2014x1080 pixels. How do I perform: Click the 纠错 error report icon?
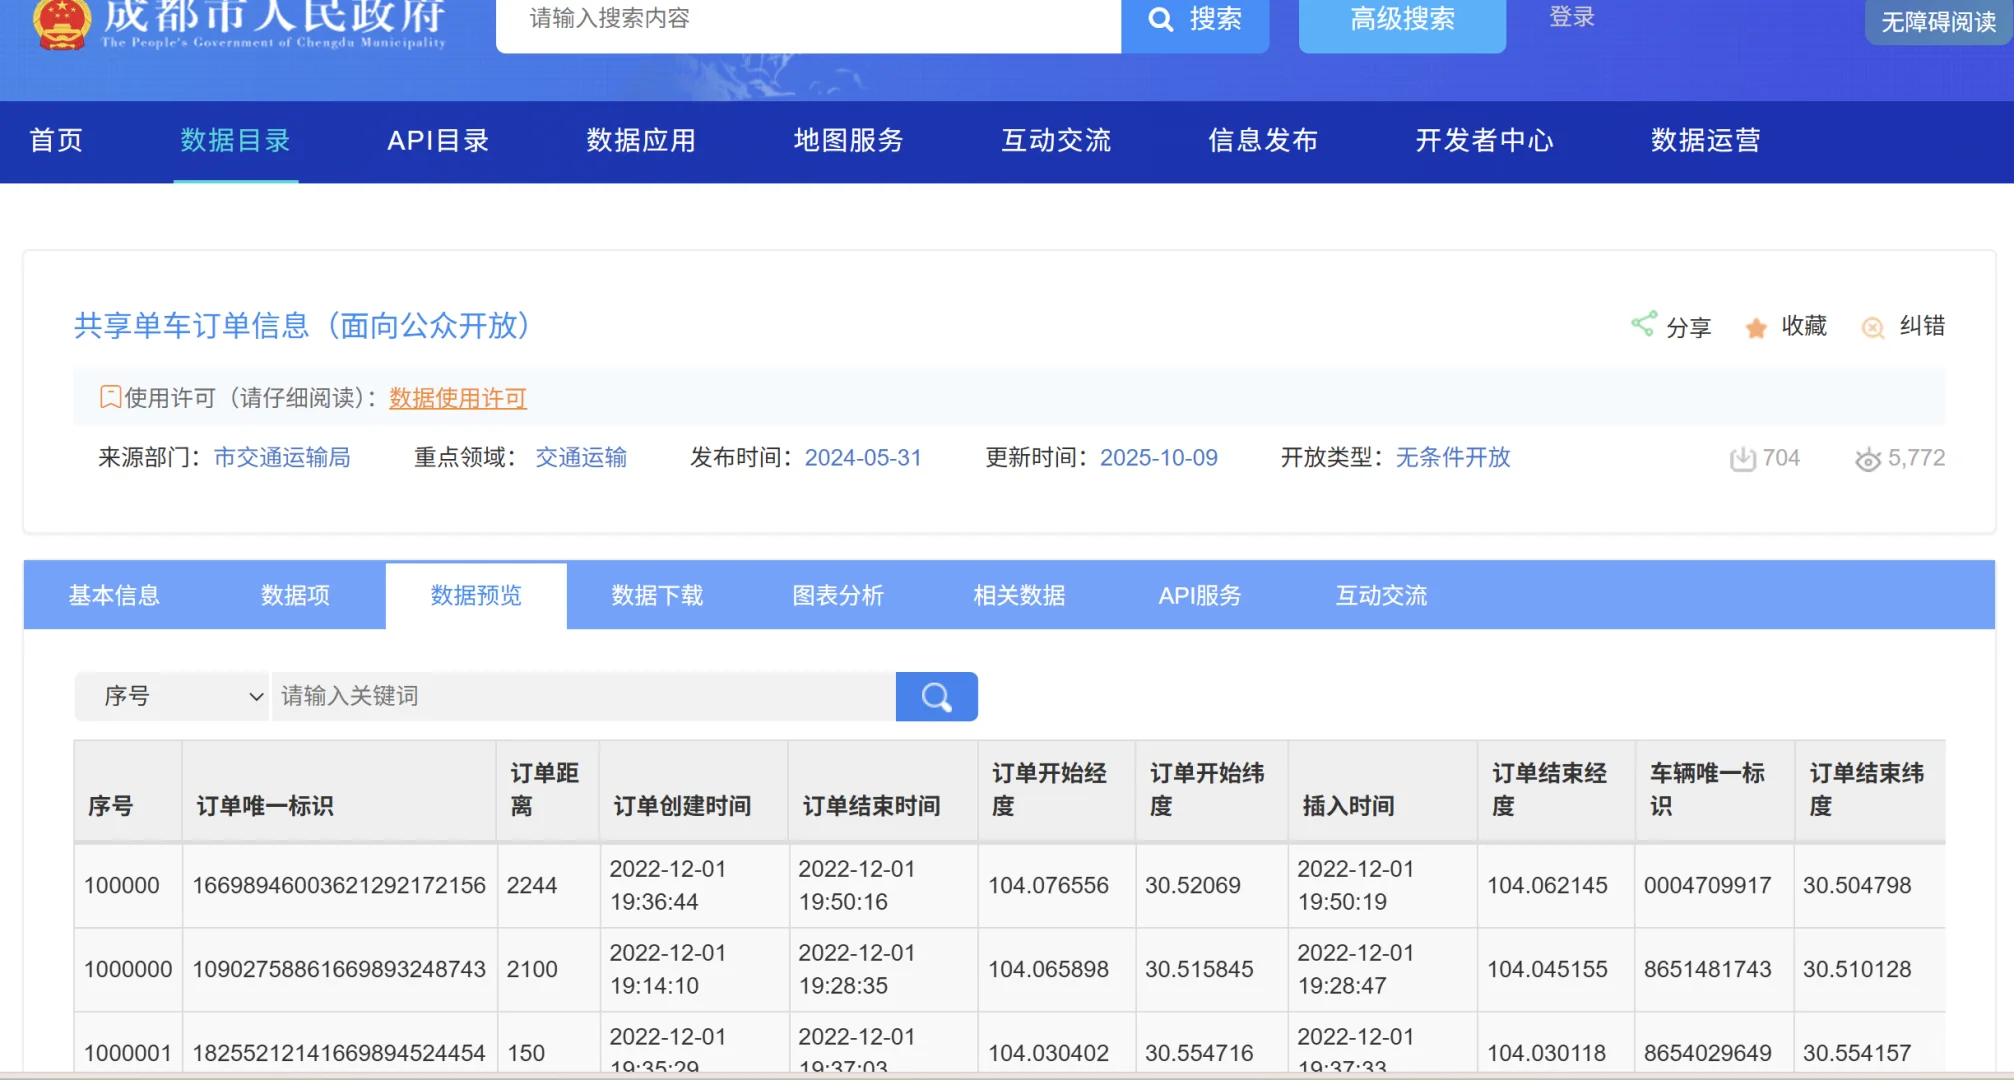pos(1872,328)
